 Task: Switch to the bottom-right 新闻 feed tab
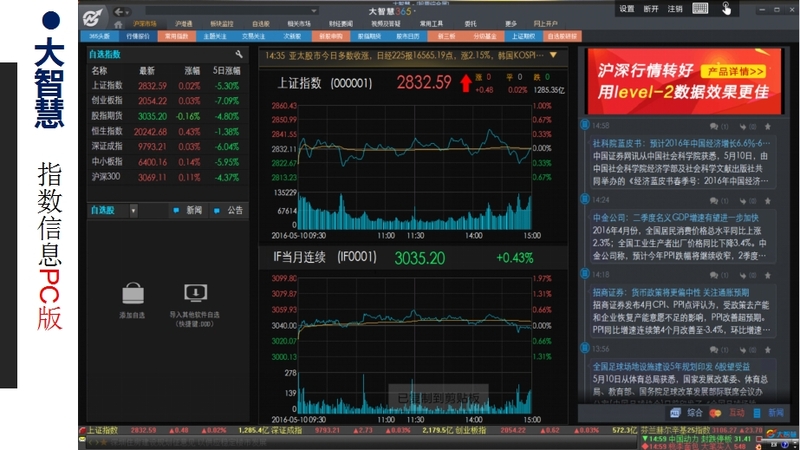(x=769, y=413)
